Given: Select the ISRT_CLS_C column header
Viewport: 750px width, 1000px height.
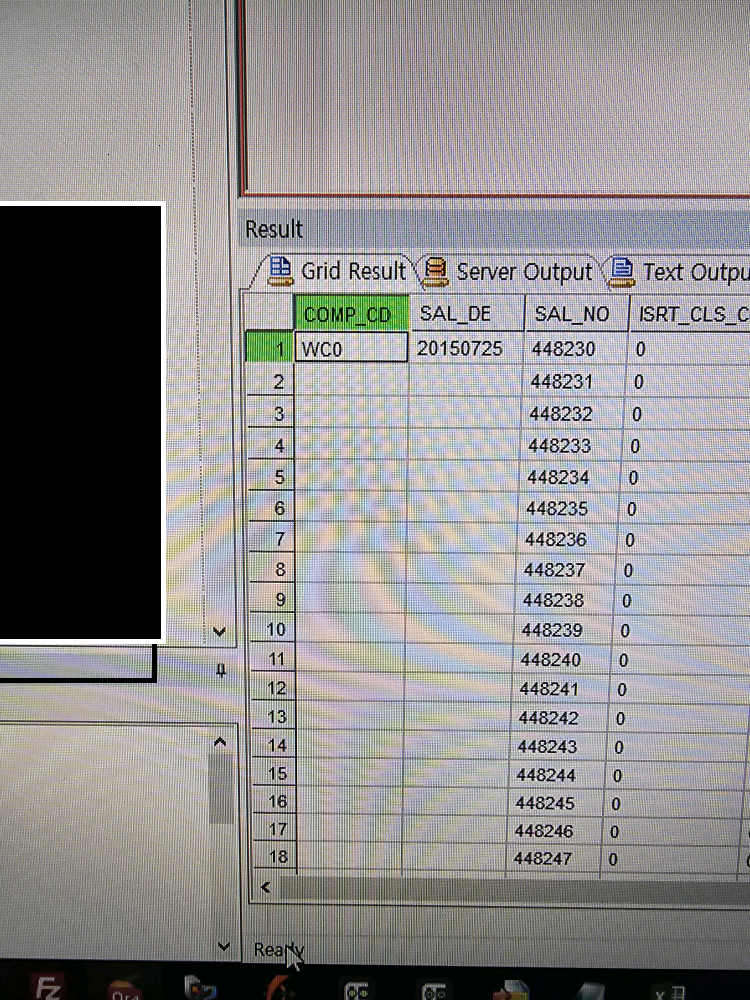Looking at the screenshot, I should click(690, 314).
